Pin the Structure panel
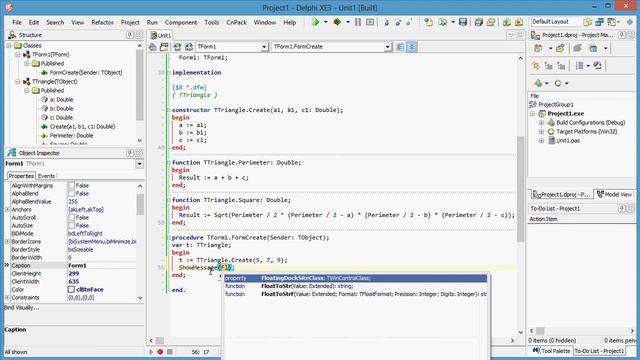The image size is (640, 360). [x=130, y=35]
